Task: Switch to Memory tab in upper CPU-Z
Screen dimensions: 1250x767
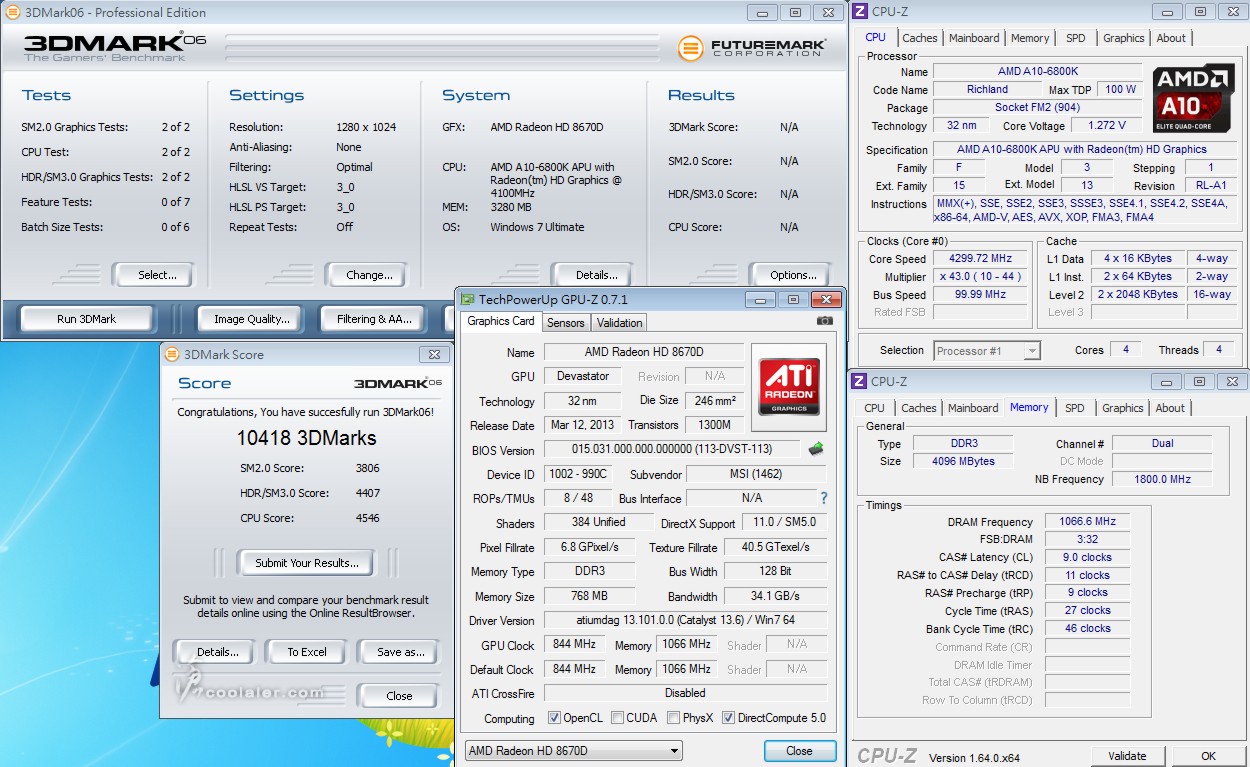Action: [x=1030, y=38]
